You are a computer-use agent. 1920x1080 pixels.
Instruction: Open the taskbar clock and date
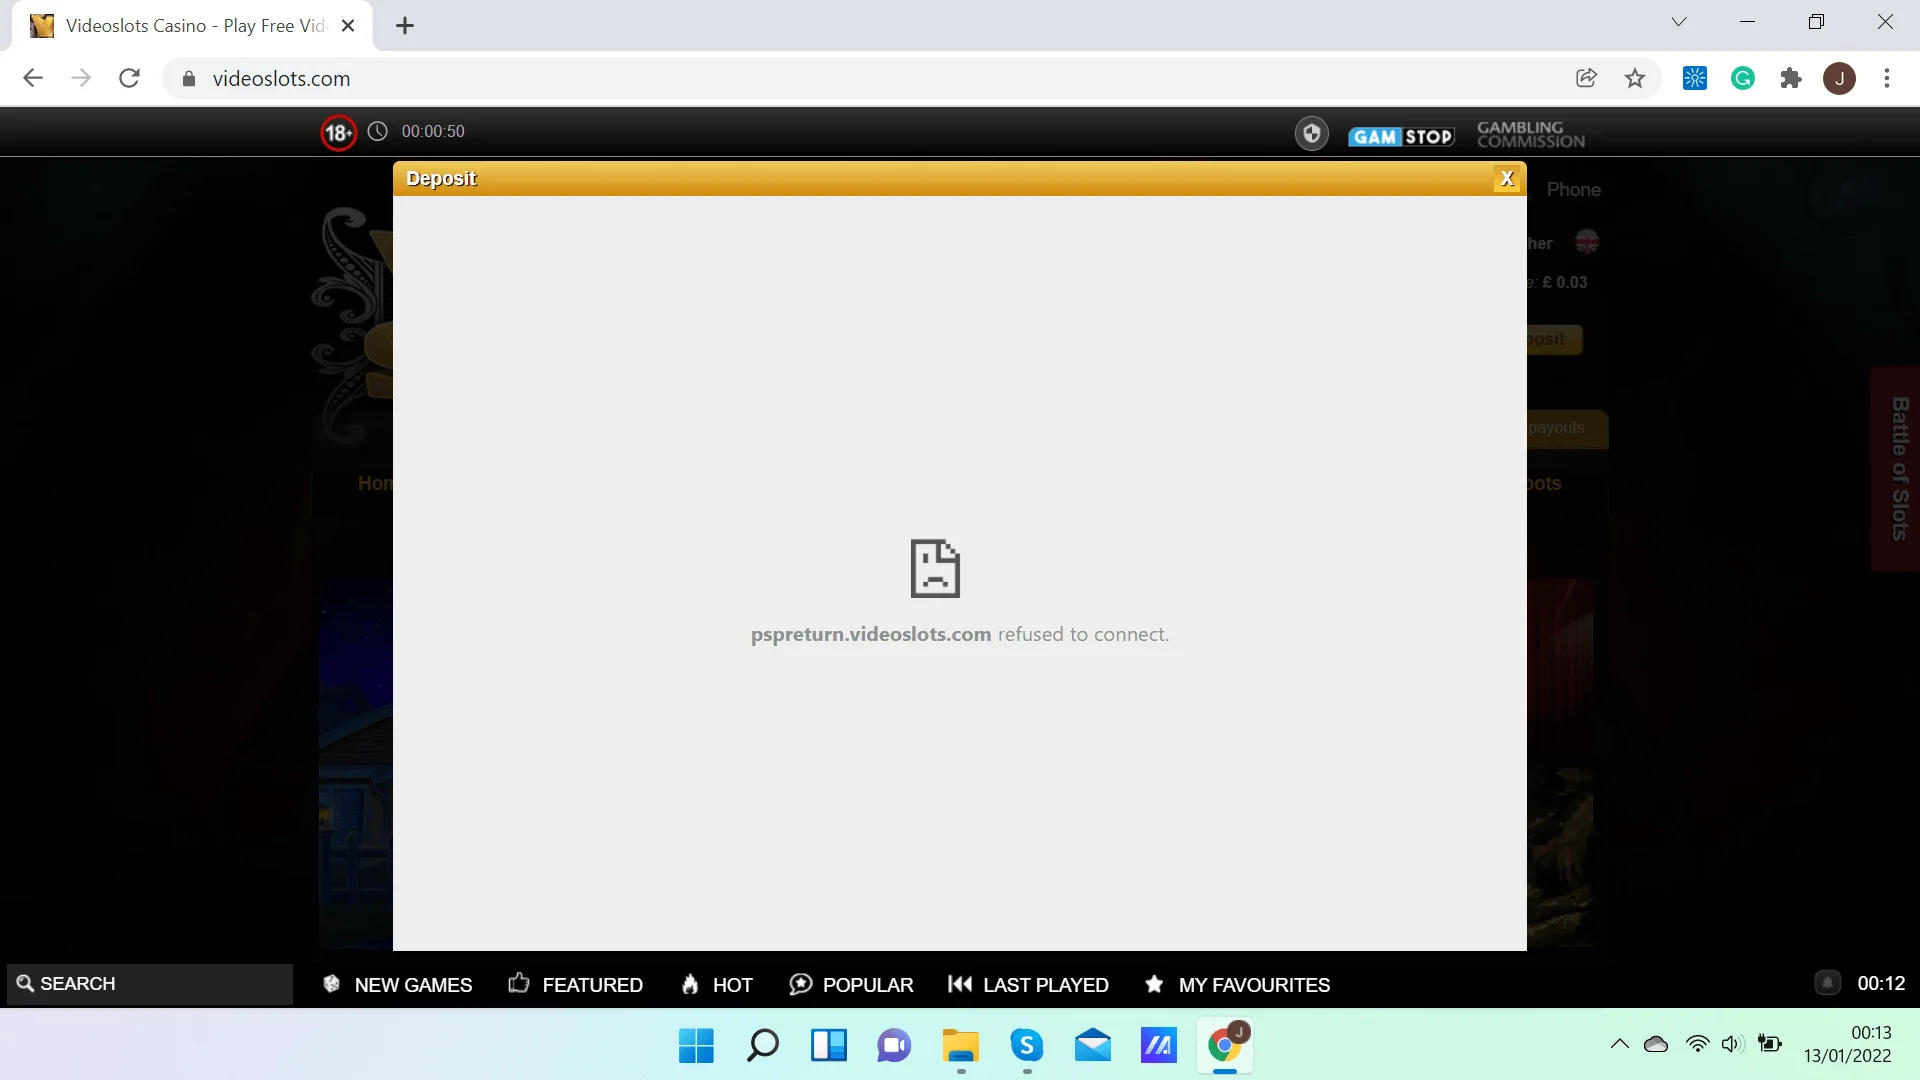click(1847, 1044)
